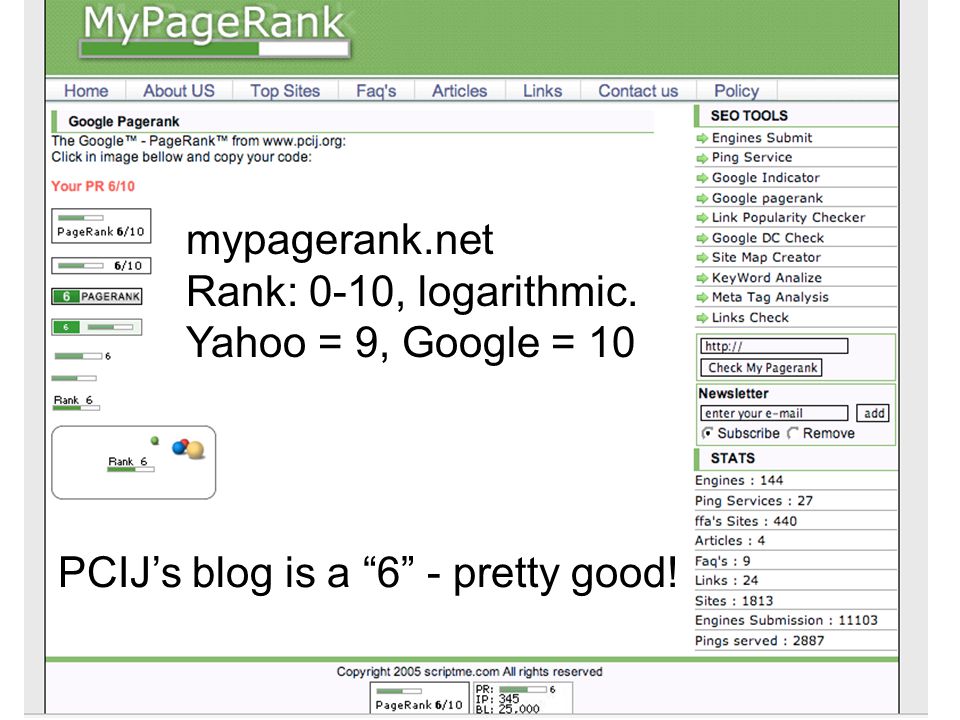Open the Faq's menu item

376,91
